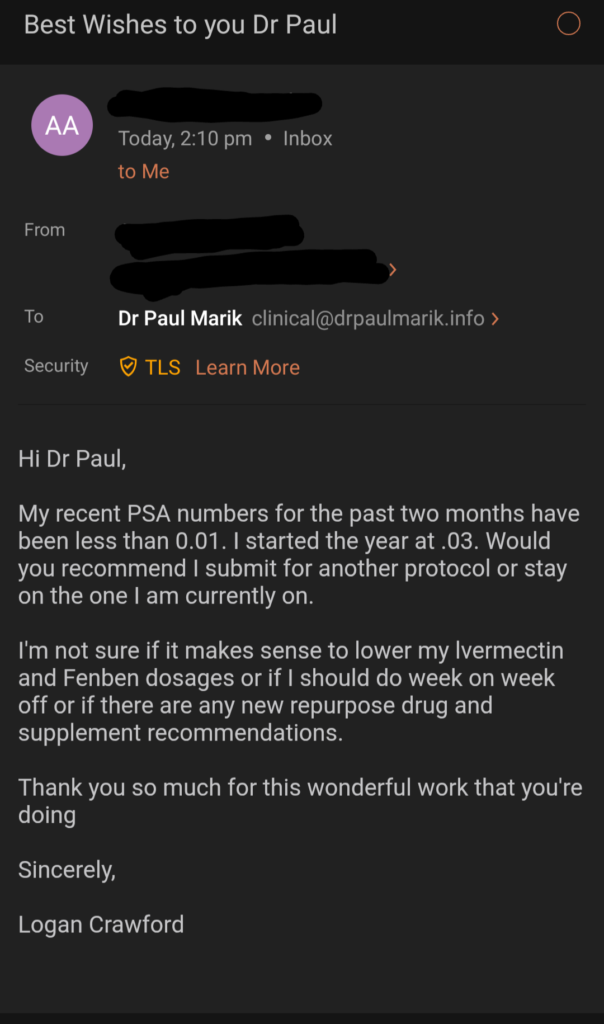Toggle the orange circle flag in header
604x1024 pixels.
tap(568, 24)
